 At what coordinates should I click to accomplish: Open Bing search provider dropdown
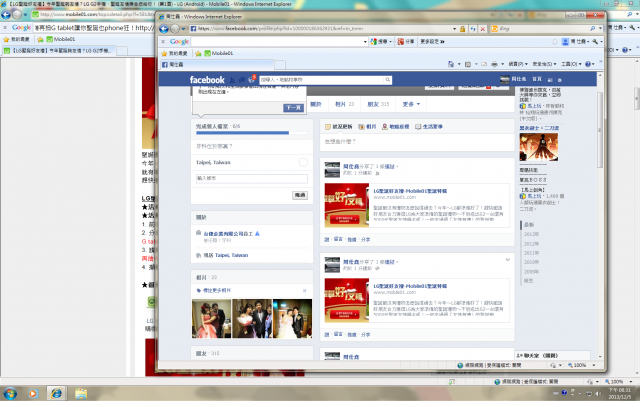pos(600,29)
